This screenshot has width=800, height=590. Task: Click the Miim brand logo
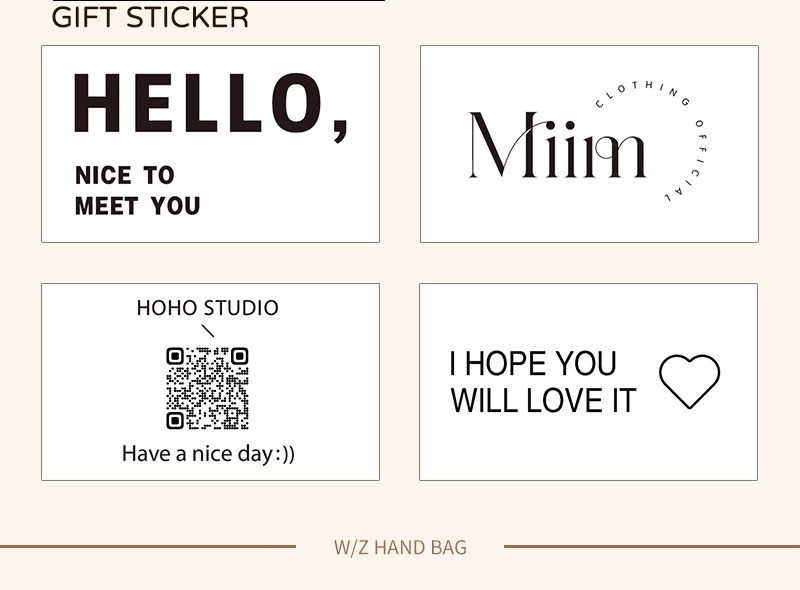(557, 146)
